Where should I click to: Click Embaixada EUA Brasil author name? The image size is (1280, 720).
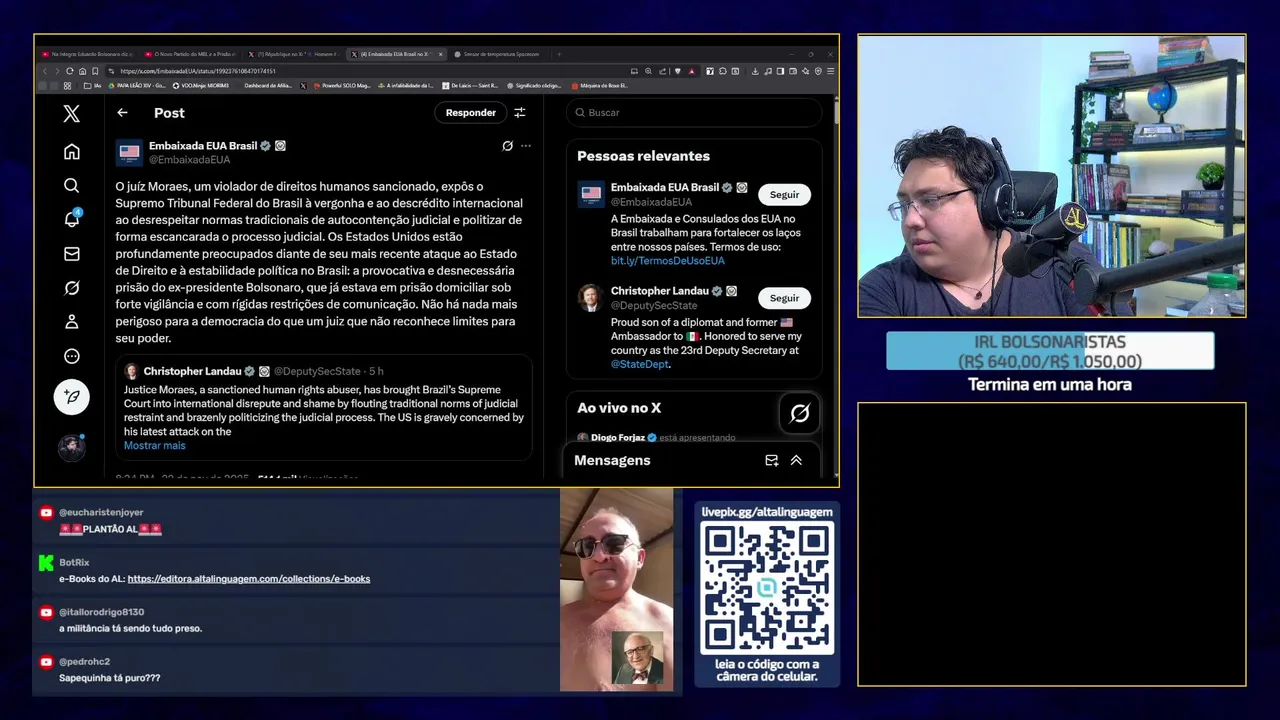pos(203,146)
